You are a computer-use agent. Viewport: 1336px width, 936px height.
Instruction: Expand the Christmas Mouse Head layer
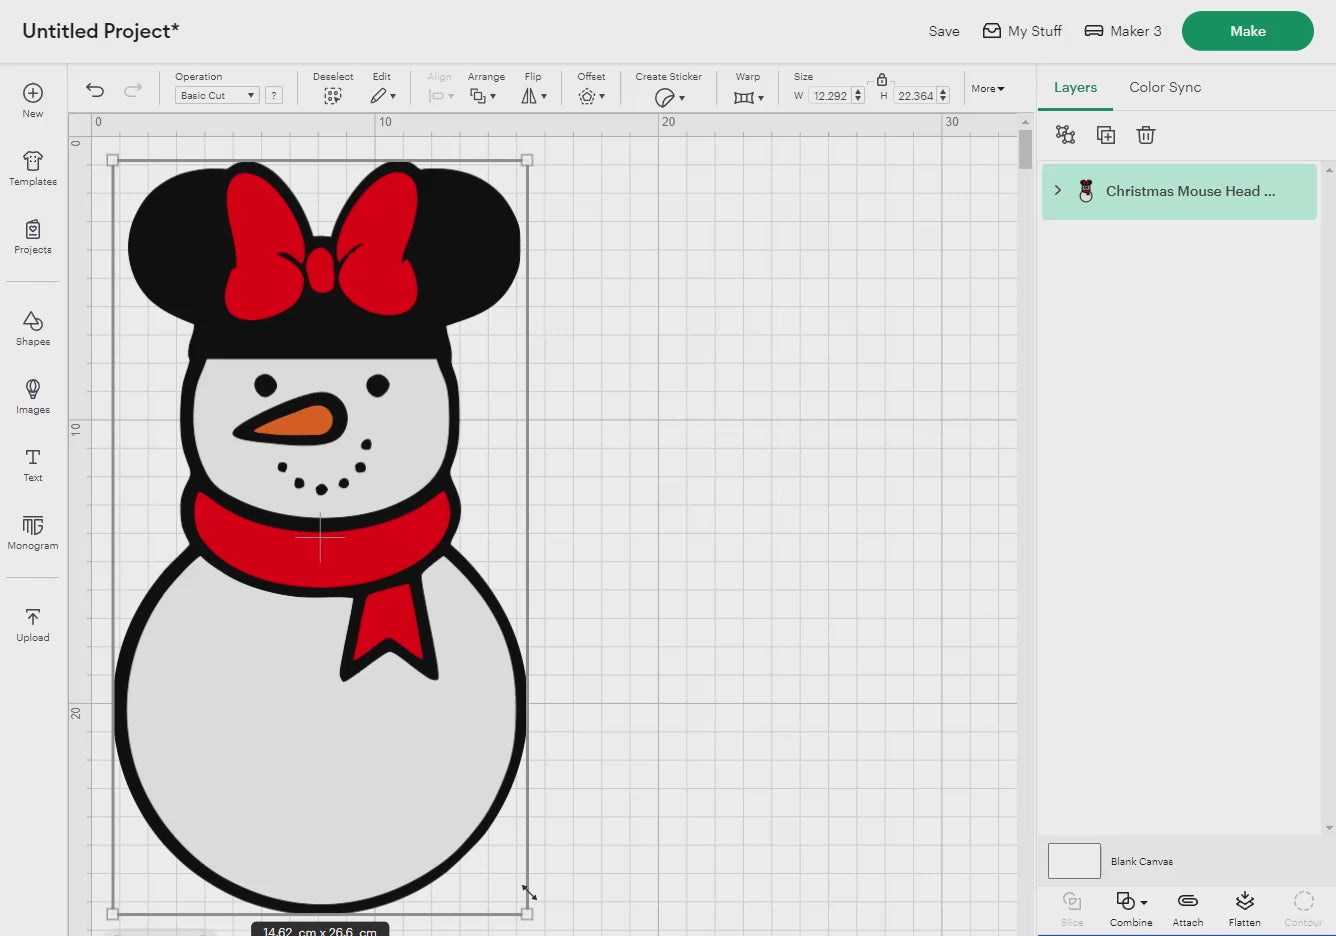pyautogui.click(x=1057, y=190)
